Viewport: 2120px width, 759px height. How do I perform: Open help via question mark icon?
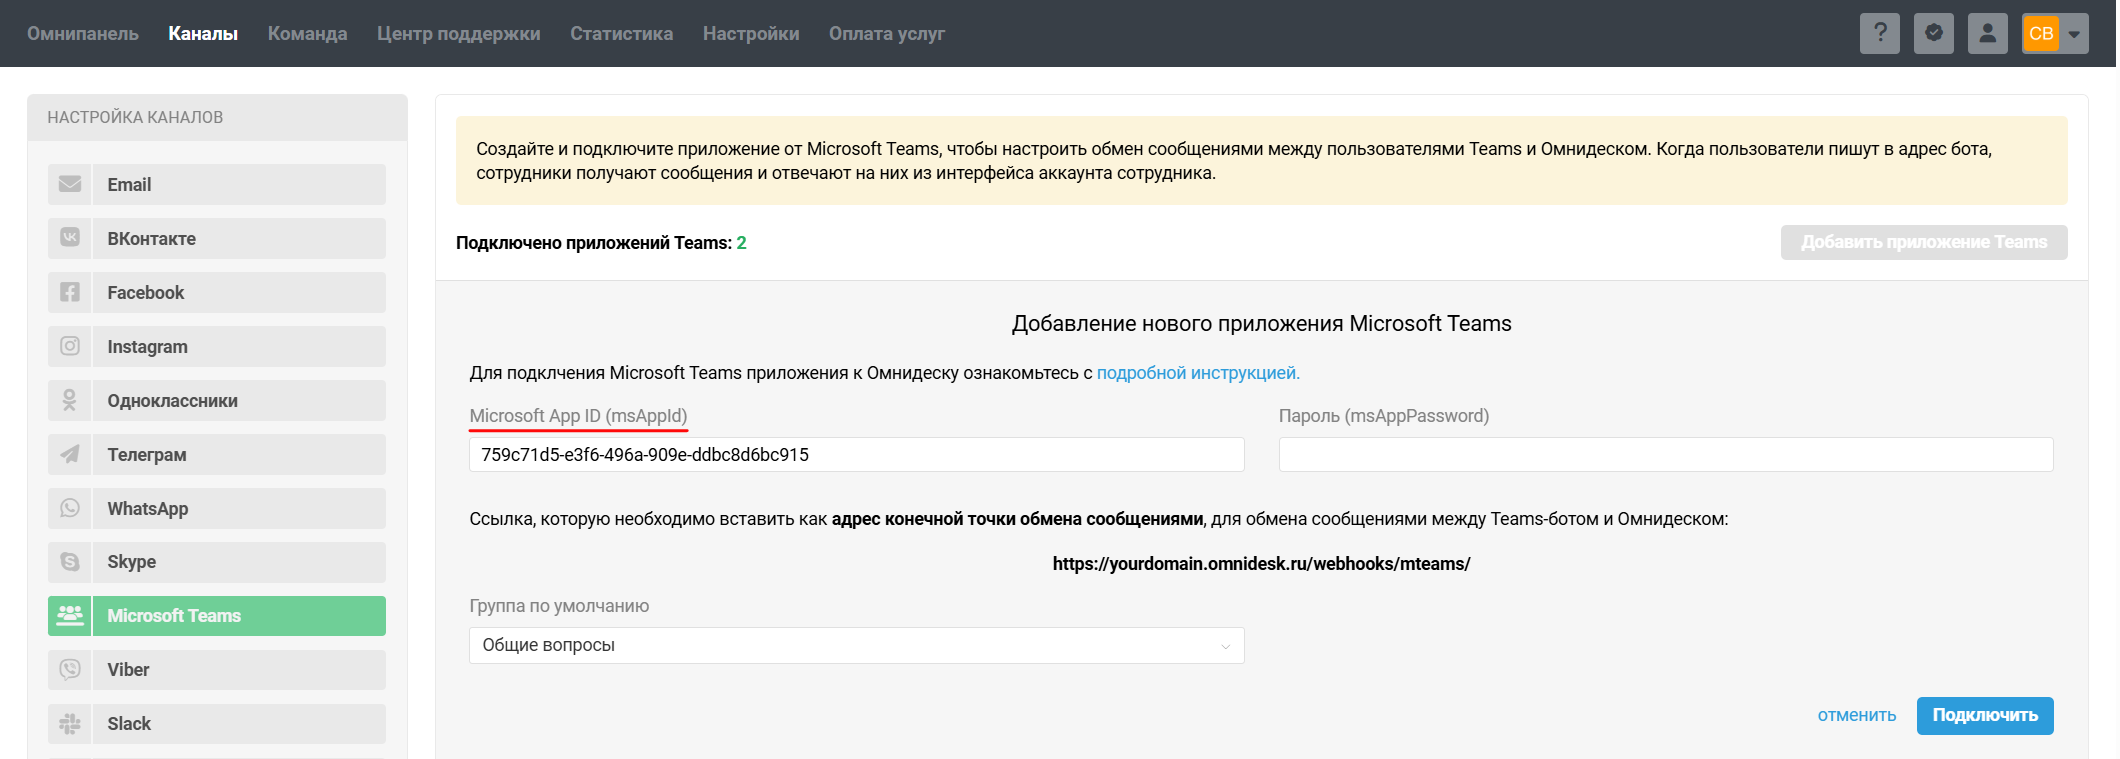coord(1880,33)
